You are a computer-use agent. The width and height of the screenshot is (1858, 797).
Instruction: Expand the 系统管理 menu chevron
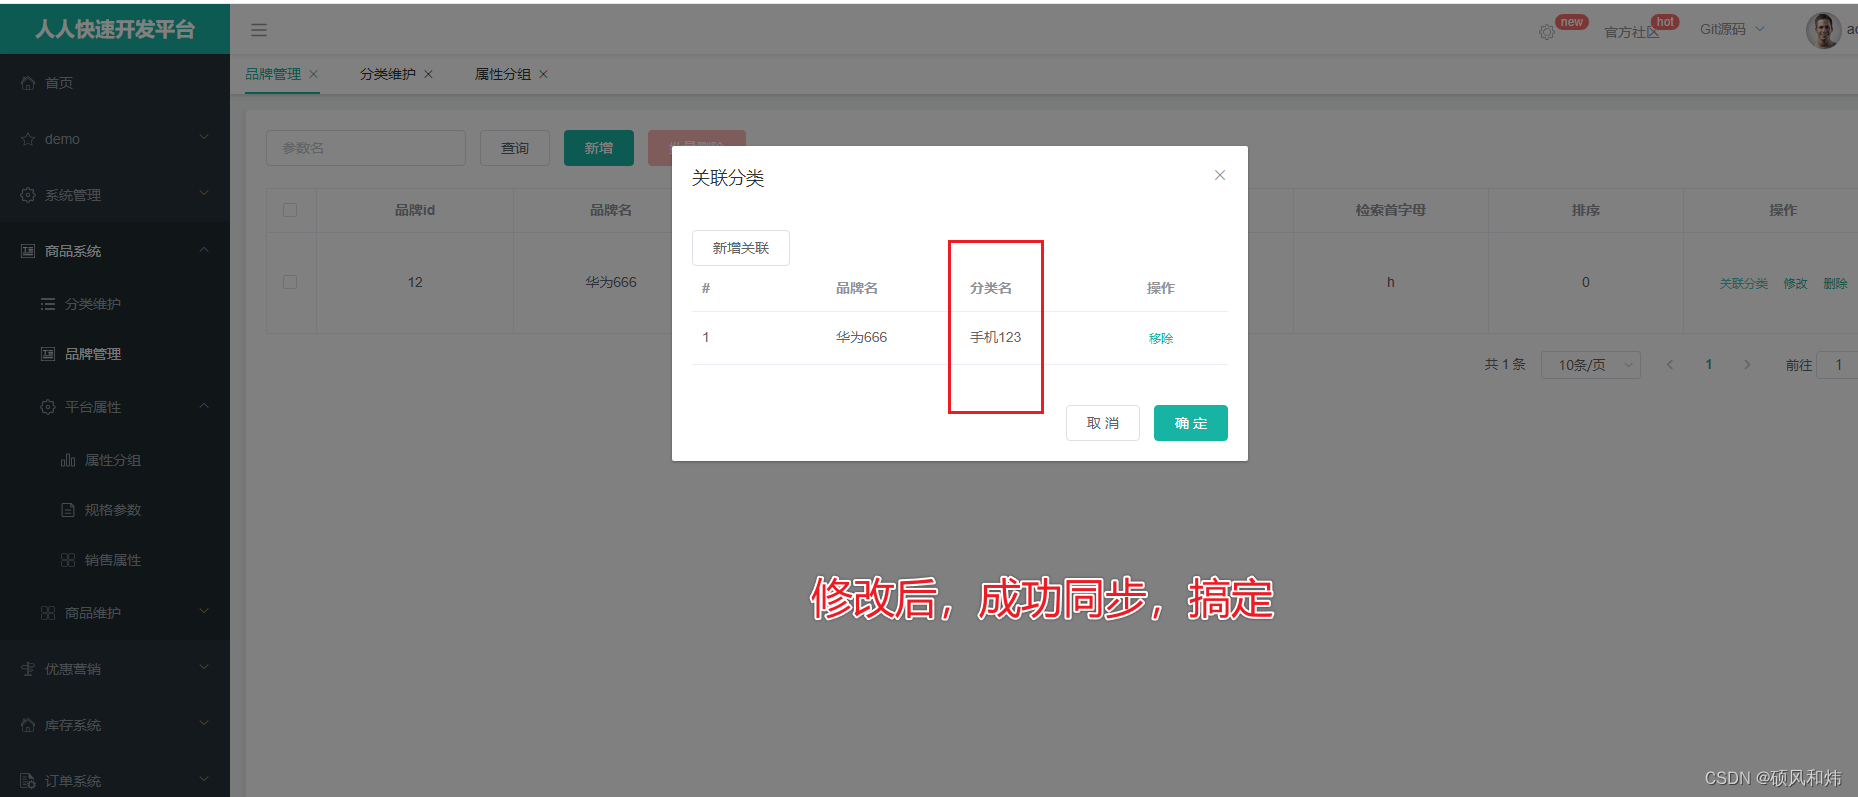click(x=204, y=193)
